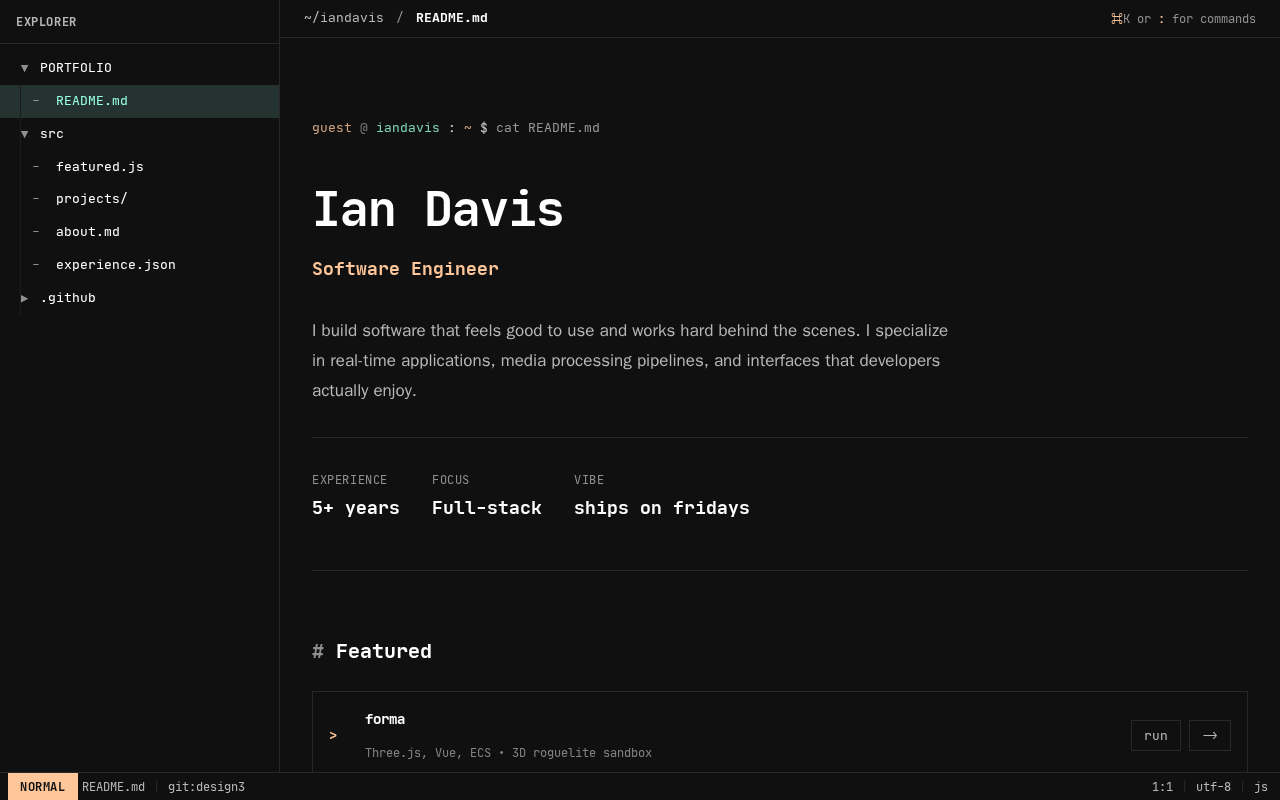Viewport: 1280px width, 800px height.
Task: Expand the .github folder arrow
Action: (25, 298)
